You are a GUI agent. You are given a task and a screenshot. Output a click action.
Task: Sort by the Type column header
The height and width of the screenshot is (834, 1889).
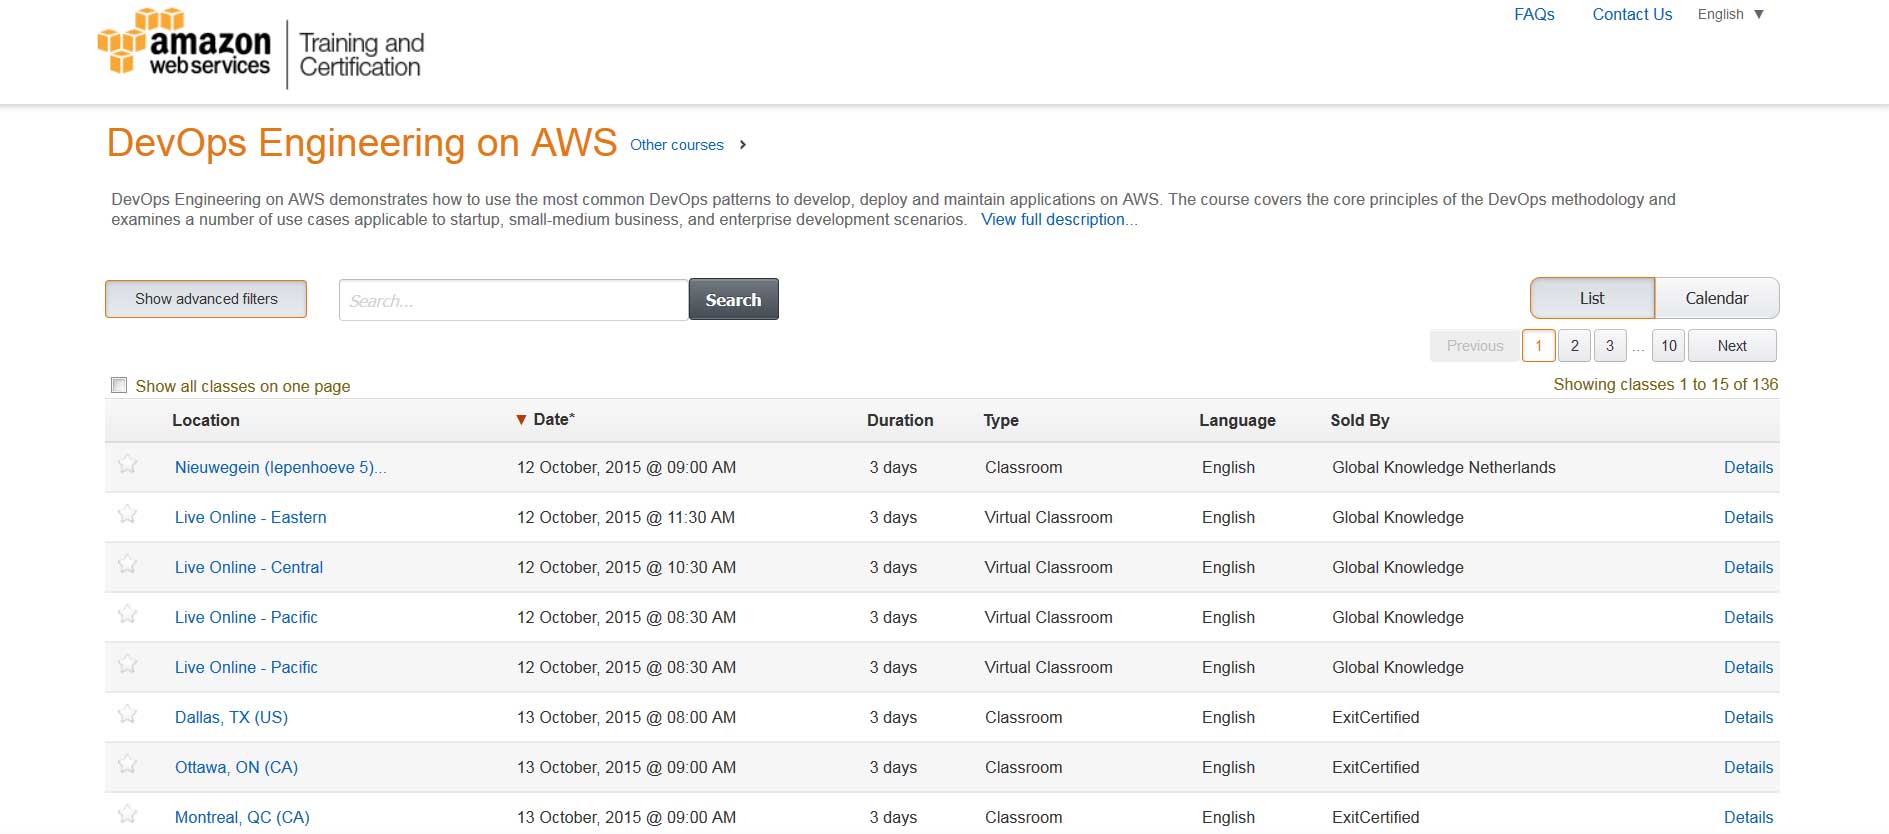pyautogui.click(x=1001, y=420)
